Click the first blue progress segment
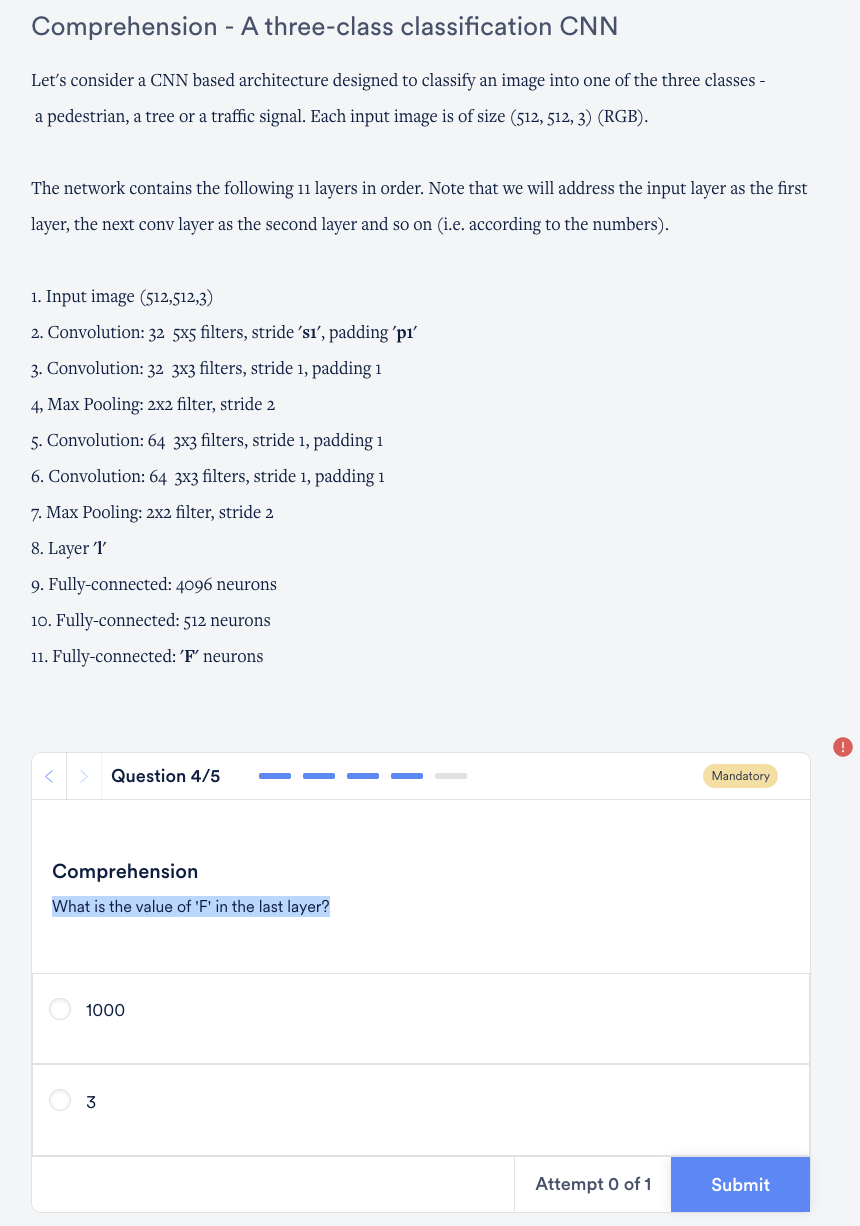Viewport: 860px width, 1226px height. (x=274, y=776)
